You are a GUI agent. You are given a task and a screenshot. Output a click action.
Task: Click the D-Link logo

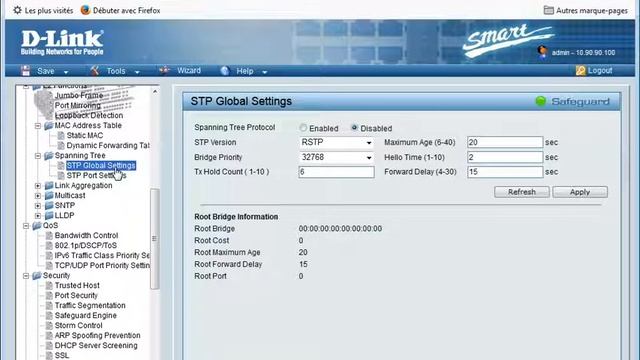point(62,42)
